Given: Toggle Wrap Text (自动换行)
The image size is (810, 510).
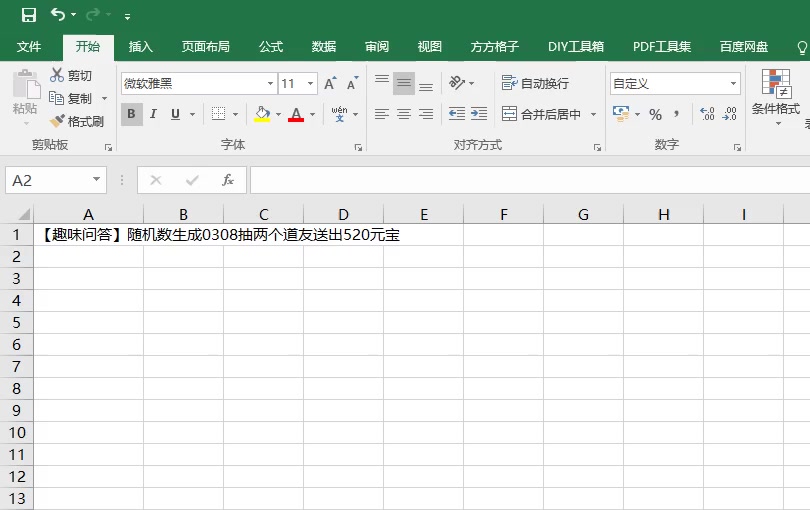Looking at the screenshot, I should pyautogui.click(x=535, y=84).
